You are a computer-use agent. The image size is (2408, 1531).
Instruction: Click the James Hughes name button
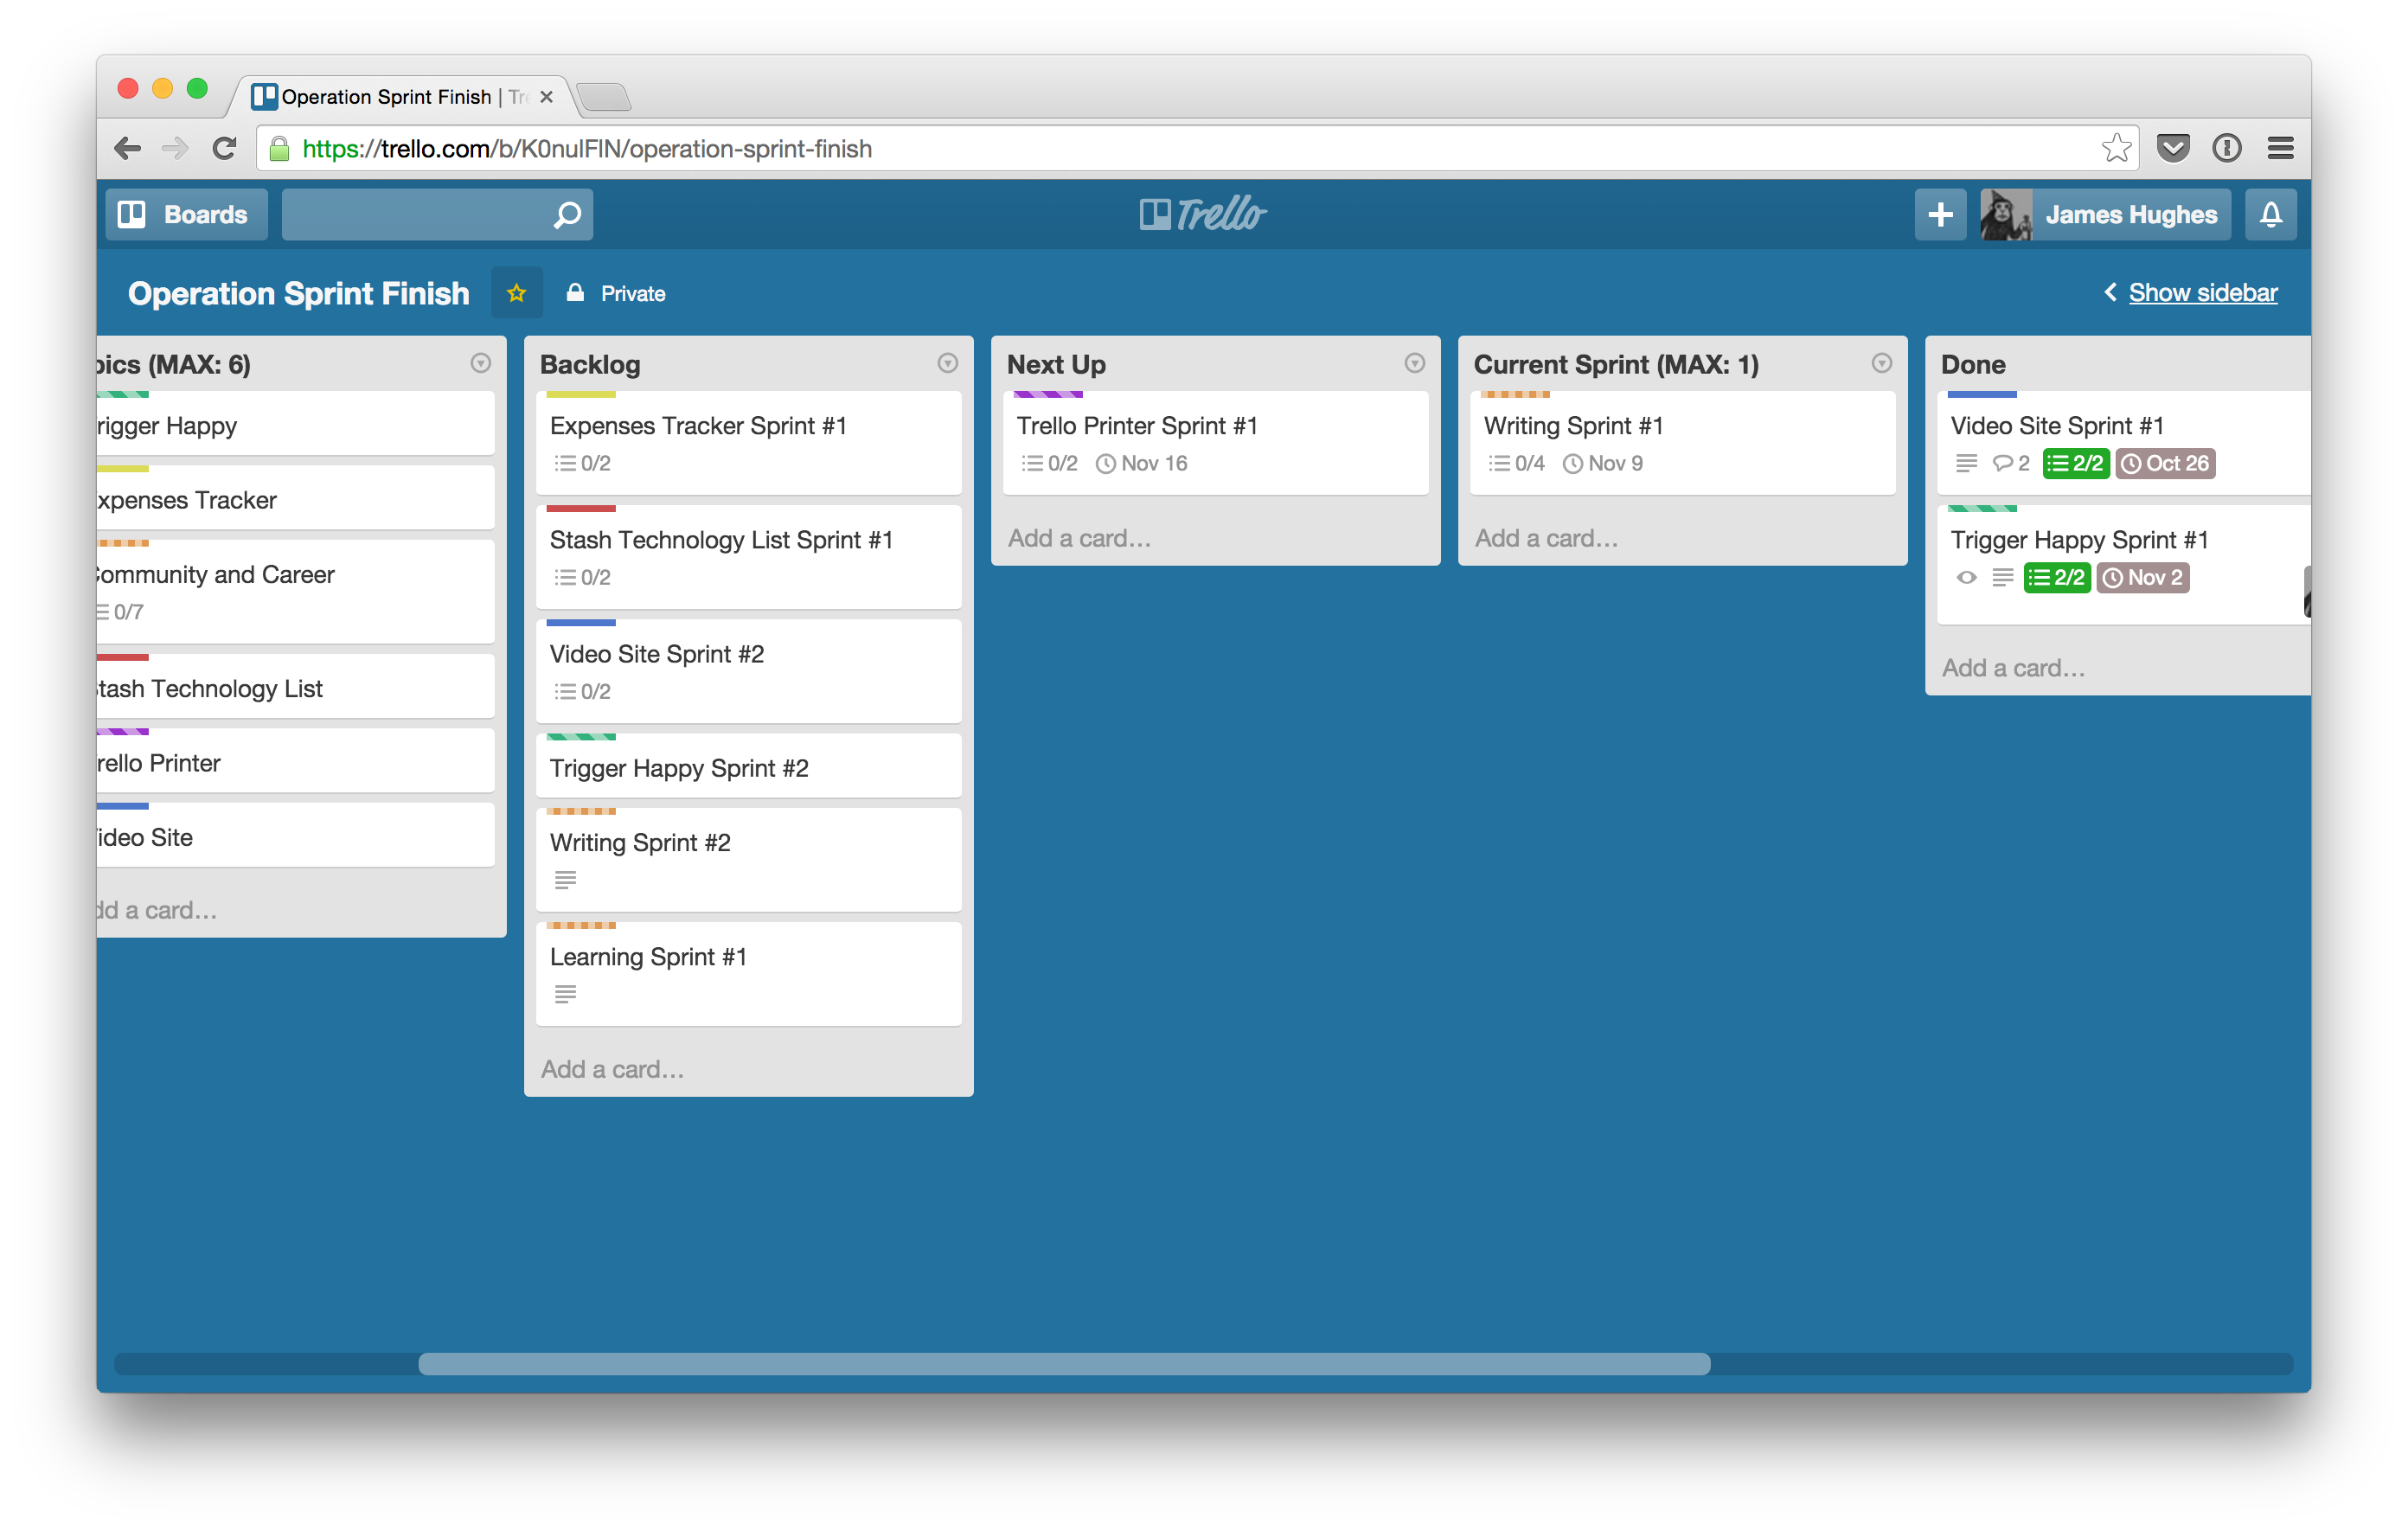pos(2130,214)
